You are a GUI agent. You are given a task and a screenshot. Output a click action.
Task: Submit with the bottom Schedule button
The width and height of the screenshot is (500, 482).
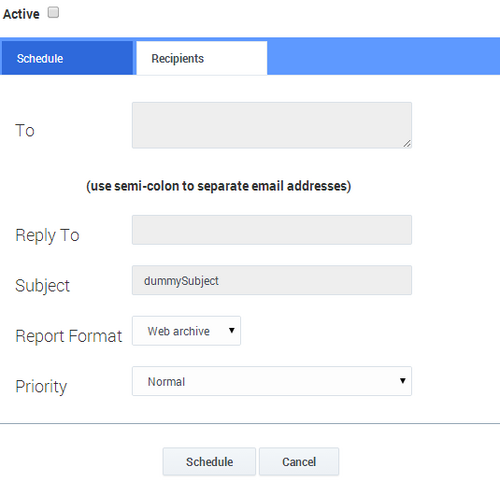(x=209, y=462)
